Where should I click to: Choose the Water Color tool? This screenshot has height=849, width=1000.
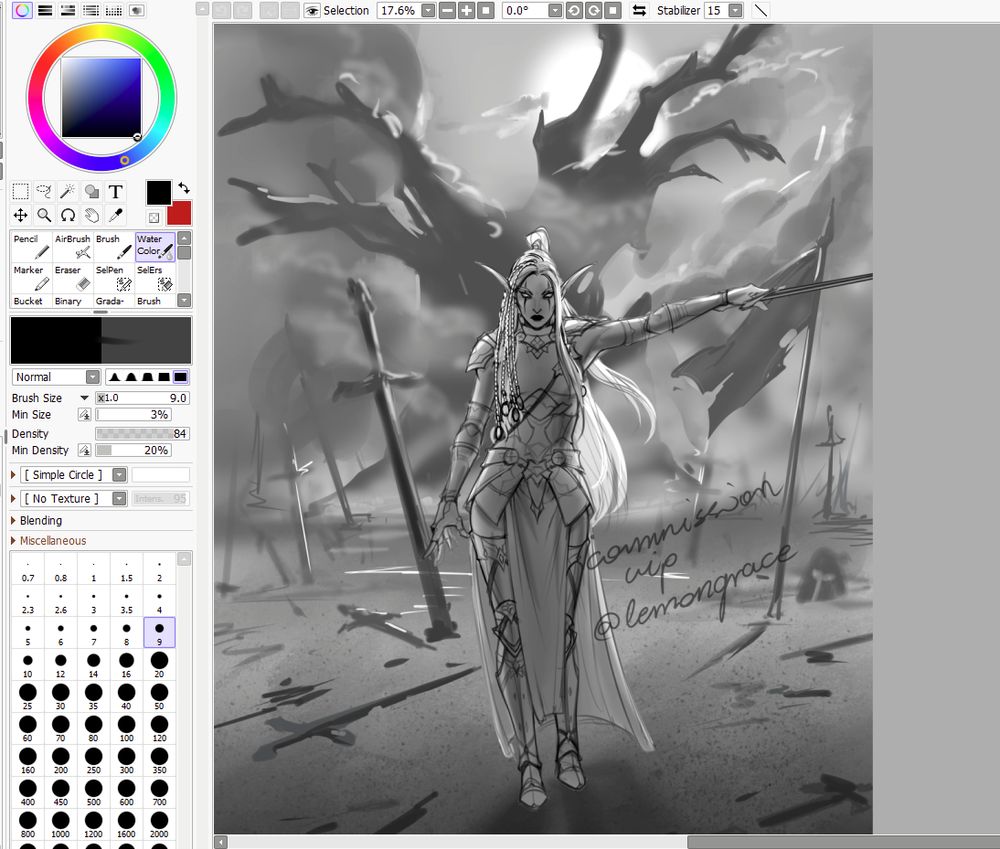click(155, 246)
